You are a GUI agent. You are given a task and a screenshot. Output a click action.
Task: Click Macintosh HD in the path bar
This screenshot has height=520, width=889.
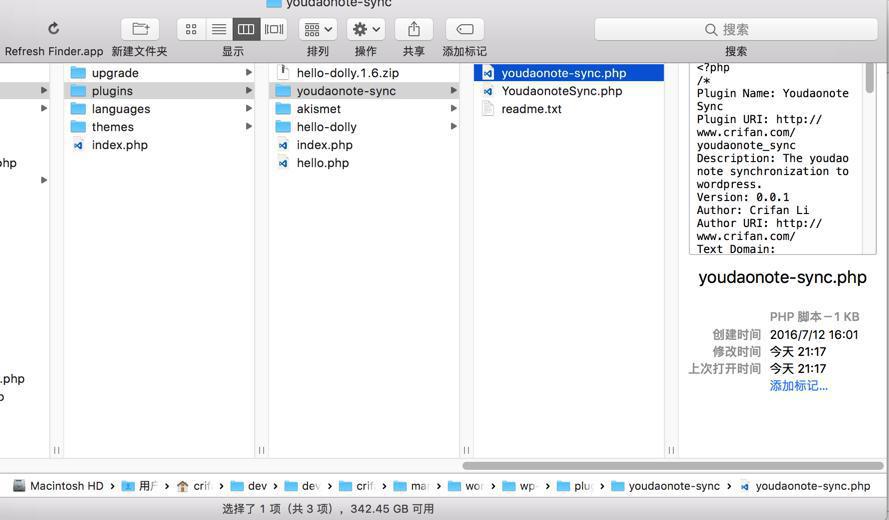pos(58,486)
